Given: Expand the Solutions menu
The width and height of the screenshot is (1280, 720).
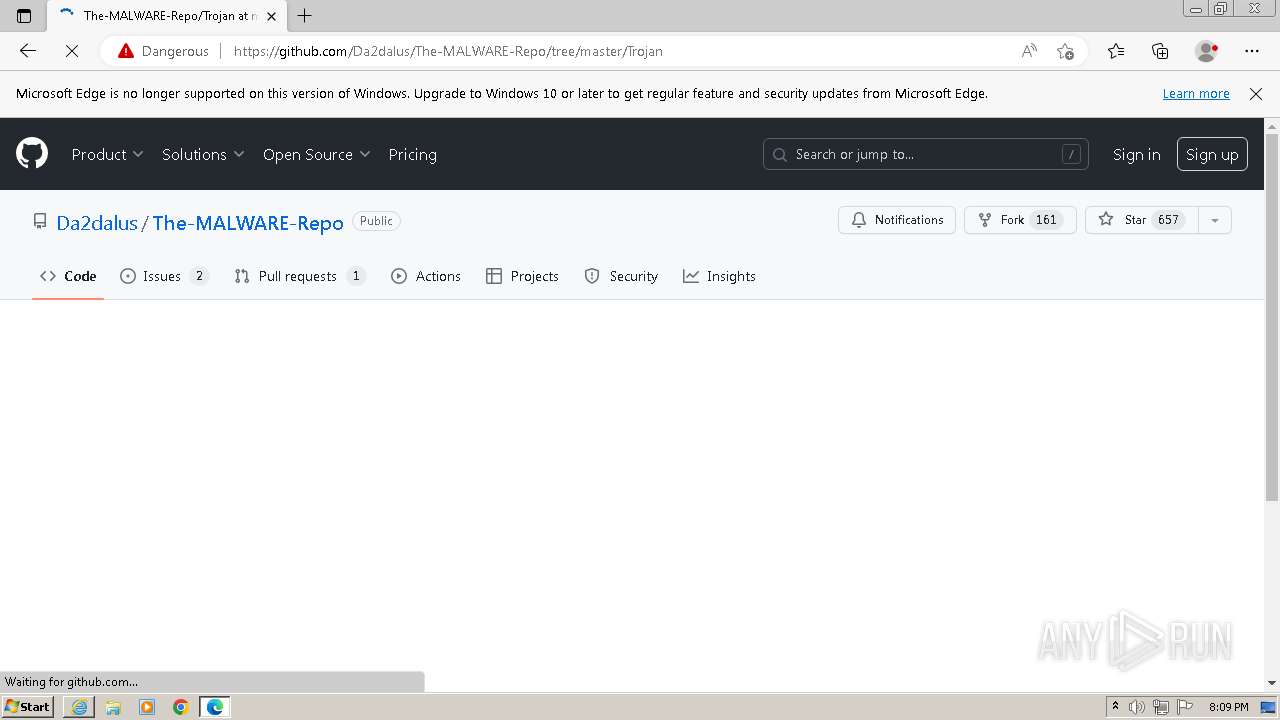Looking at the screenshot, I should coord(203,154).
